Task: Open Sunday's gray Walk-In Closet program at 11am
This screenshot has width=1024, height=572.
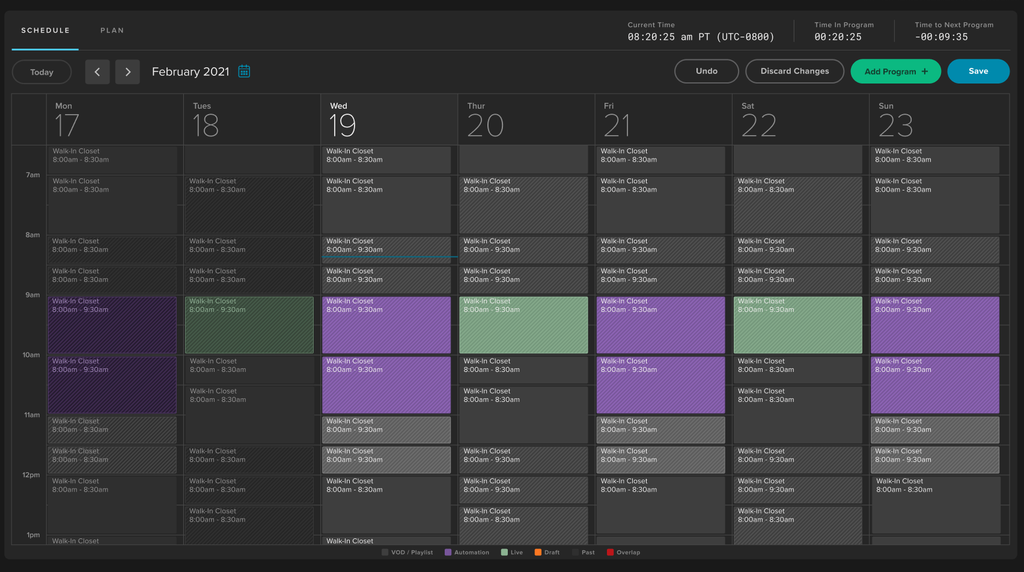Action: pyautogui.click(x=935, y=430)
